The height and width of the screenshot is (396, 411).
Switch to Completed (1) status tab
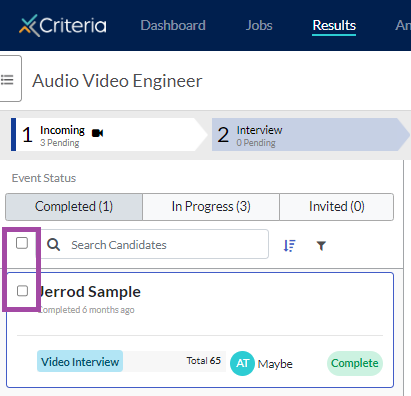[x=74, y=207]
